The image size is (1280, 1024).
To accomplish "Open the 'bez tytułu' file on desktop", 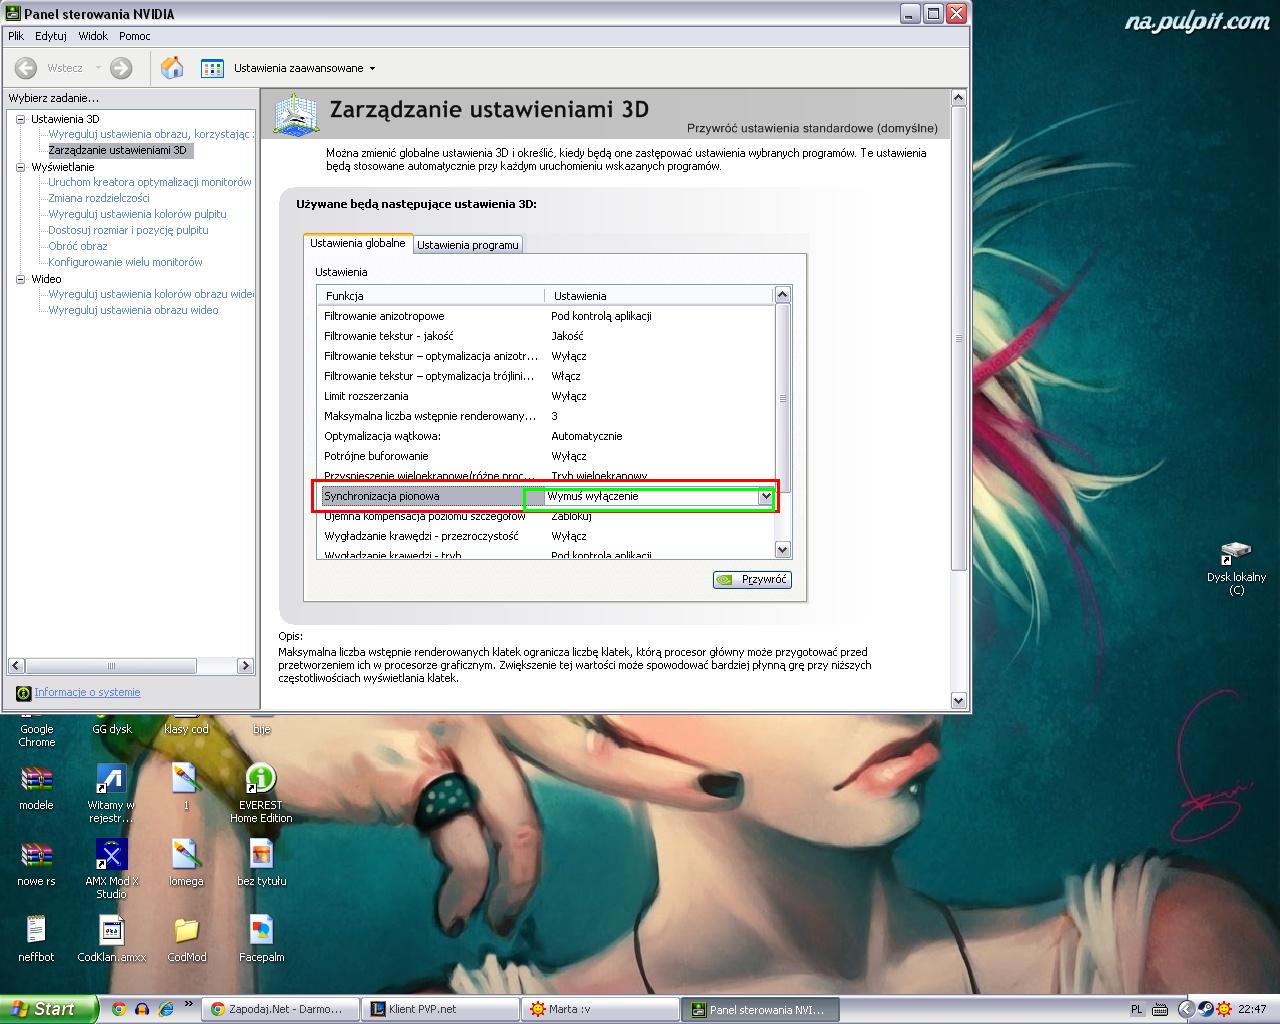I will (x=261, y=856).
